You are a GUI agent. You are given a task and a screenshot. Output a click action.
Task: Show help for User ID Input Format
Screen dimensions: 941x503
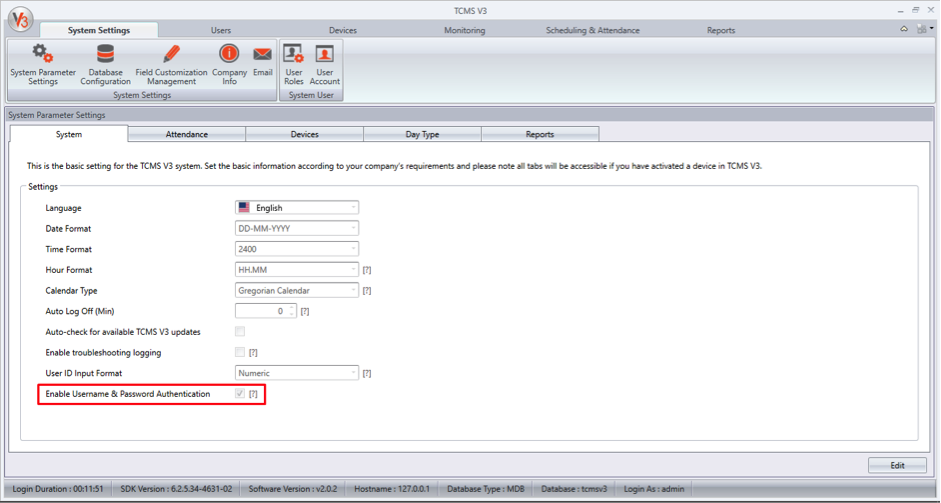[367, 373]
